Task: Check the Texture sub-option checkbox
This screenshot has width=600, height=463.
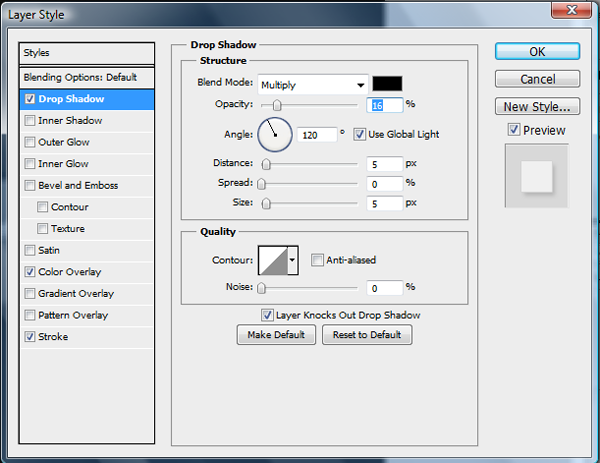Action: [42, 228]
